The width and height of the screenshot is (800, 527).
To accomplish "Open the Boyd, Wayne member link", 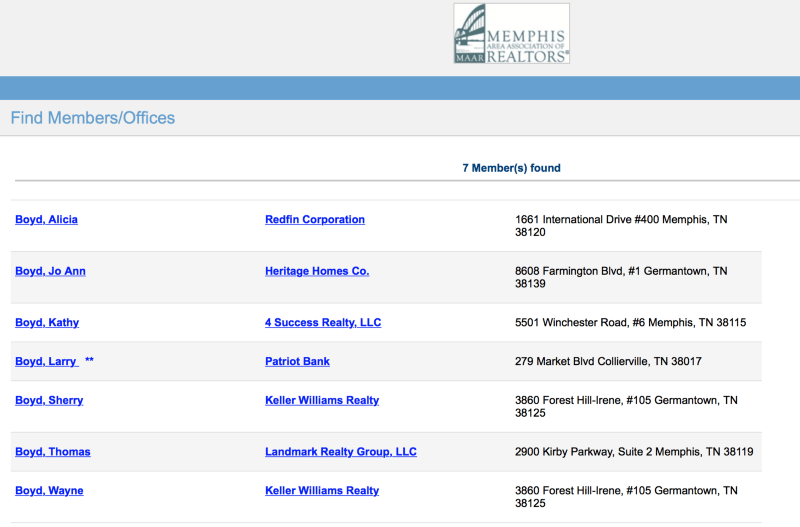I will tap(49, 491).
